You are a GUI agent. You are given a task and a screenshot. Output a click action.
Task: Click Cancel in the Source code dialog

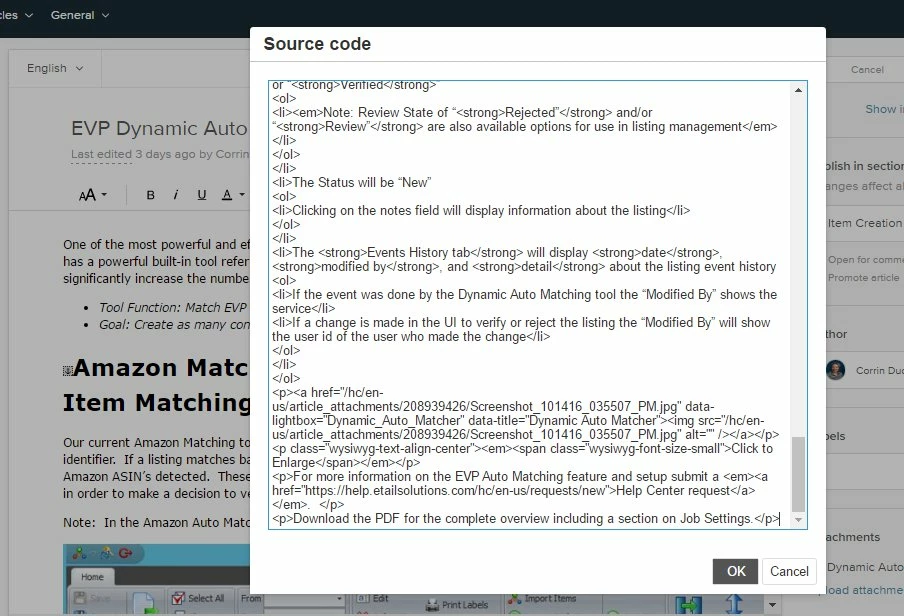coord(789,571)
